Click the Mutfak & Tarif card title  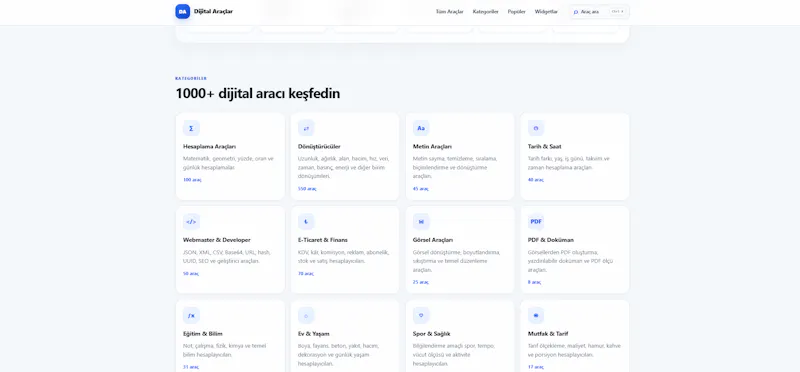[549, 334]
